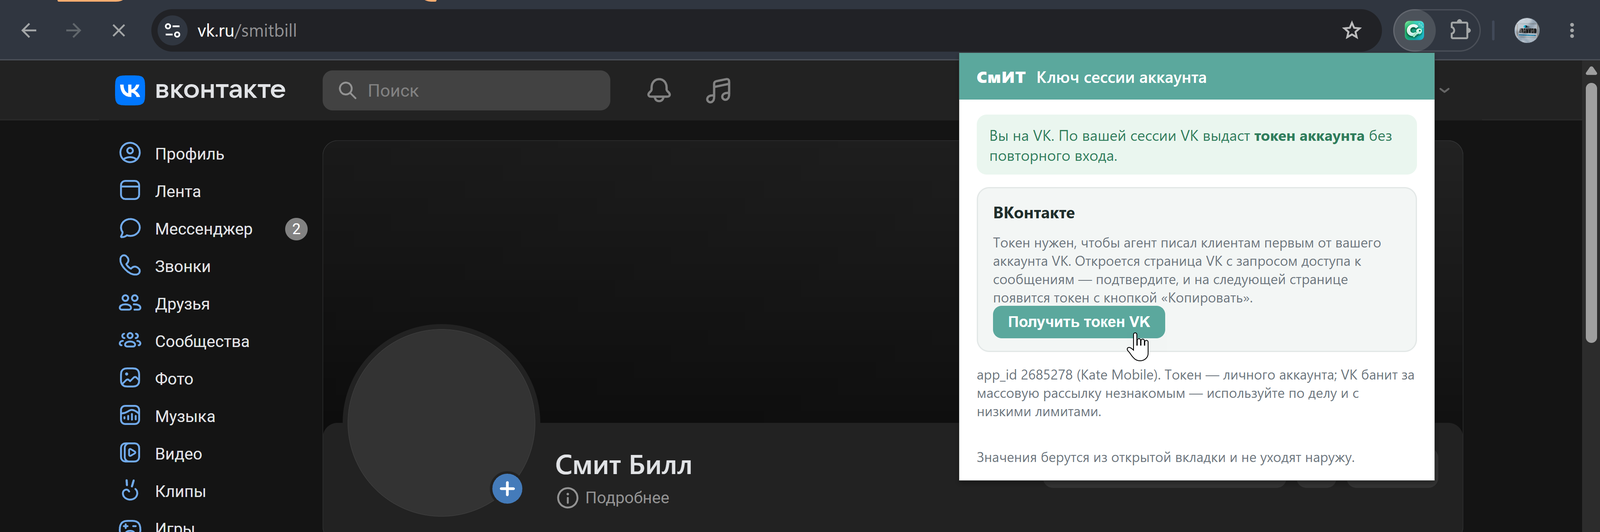The image size is (1600, 532).
Task: Click the VK logo icon
Action: pos(130,91)
